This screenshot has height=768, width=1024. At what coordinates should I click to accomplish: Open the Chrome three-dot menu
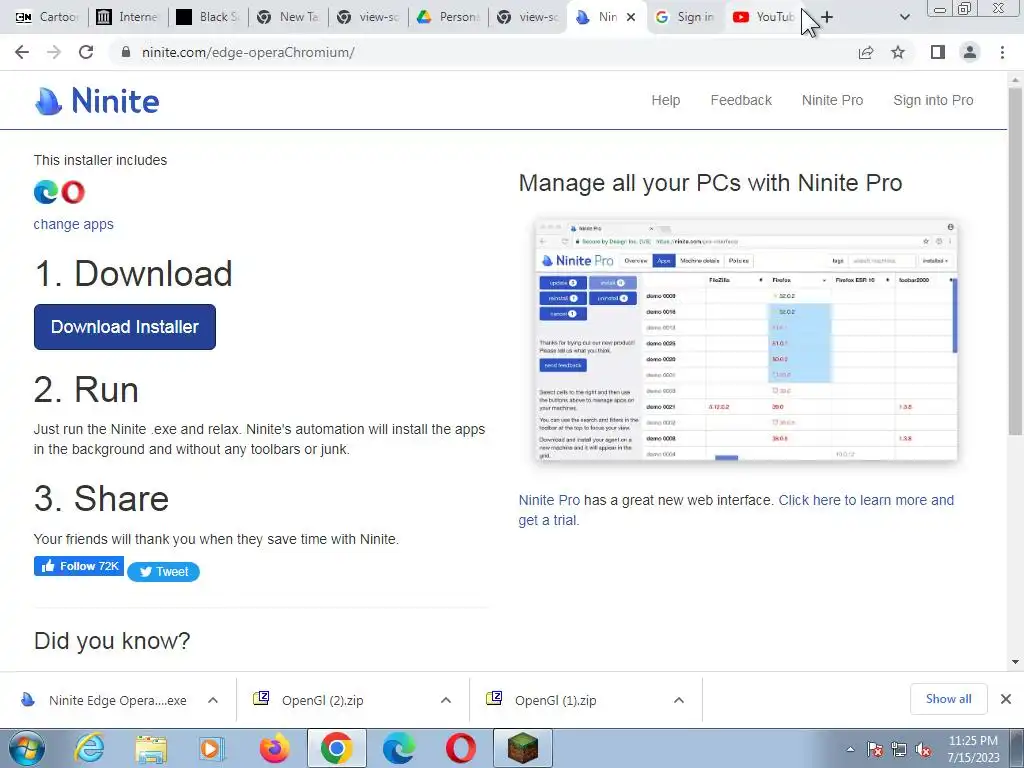[1002, 52]
